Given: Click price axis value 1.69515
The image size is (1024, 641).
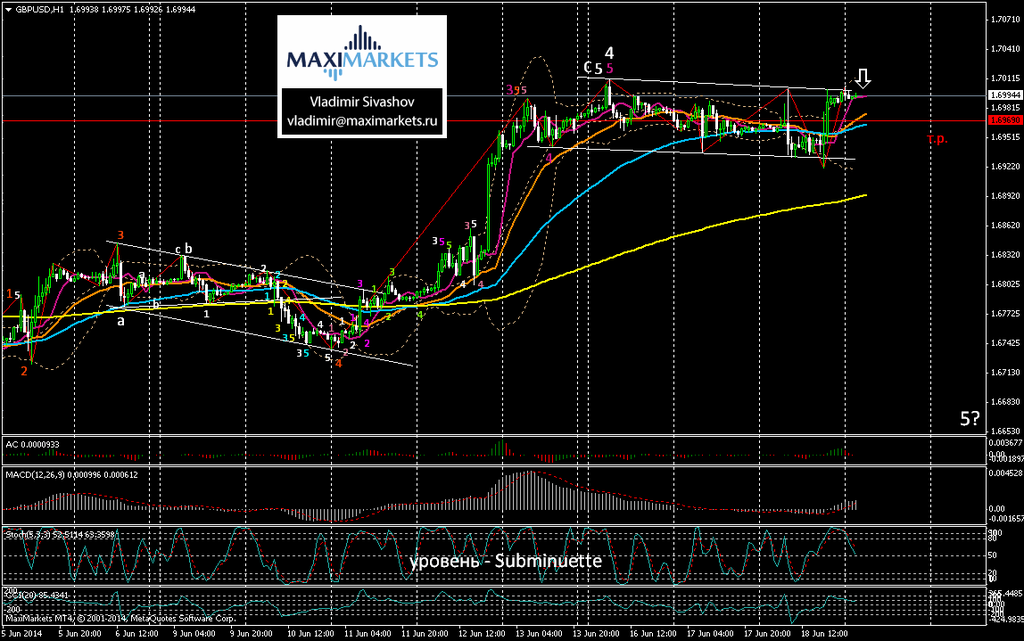Looking at the screenshot, I should pos(1005,137).
